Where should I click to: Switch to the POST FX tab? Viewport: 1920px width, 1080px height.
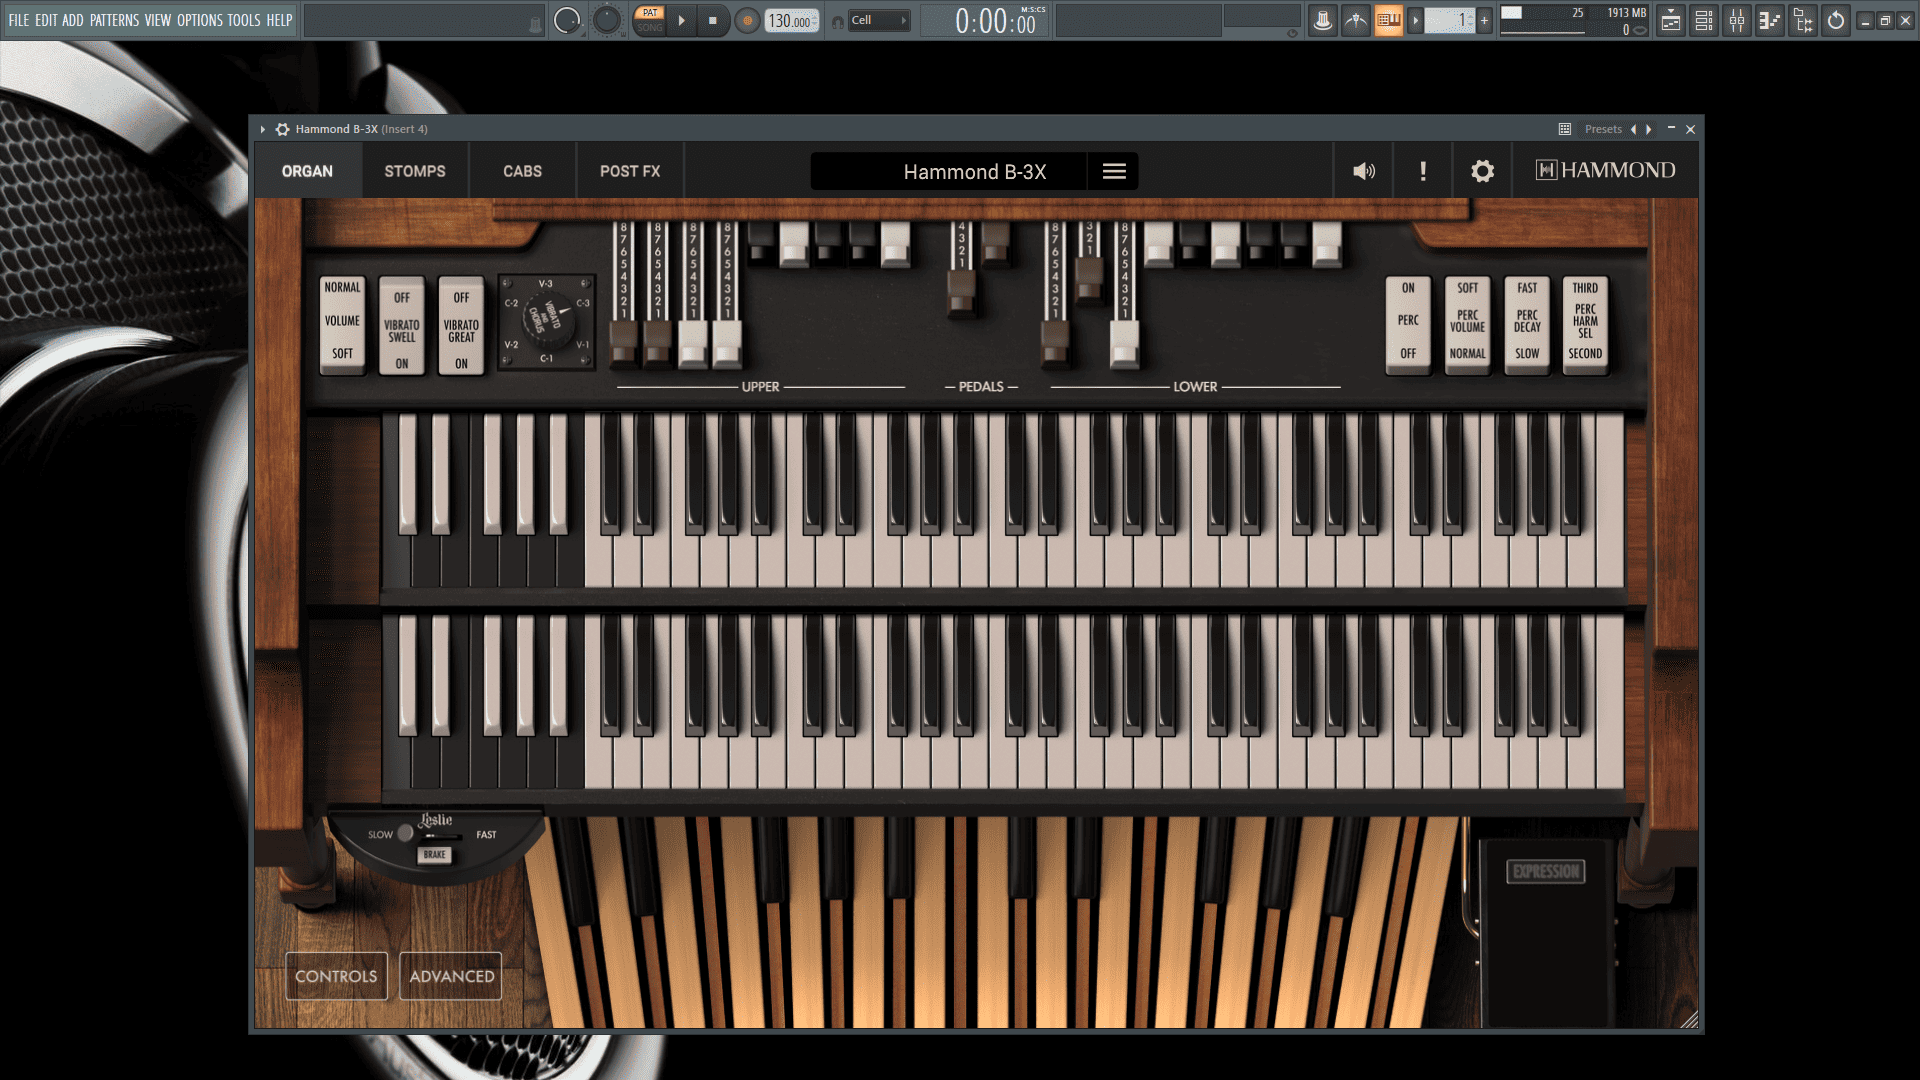tap(630, 171)
